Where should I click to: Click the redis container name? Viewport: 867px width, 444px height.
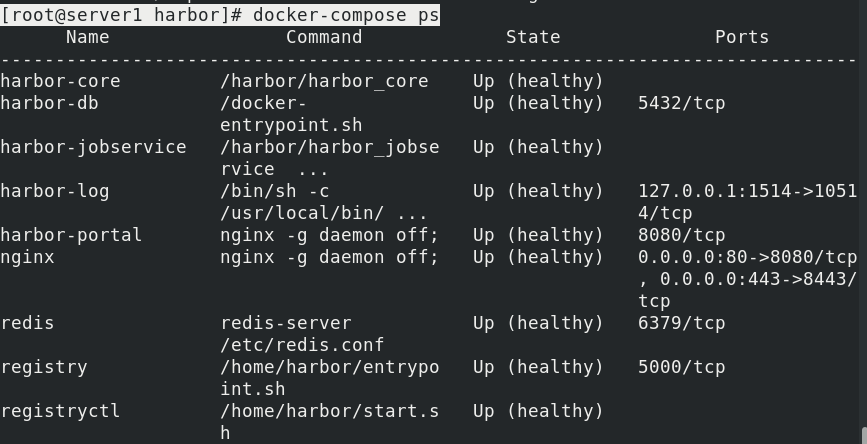click(x=28, y=323)
